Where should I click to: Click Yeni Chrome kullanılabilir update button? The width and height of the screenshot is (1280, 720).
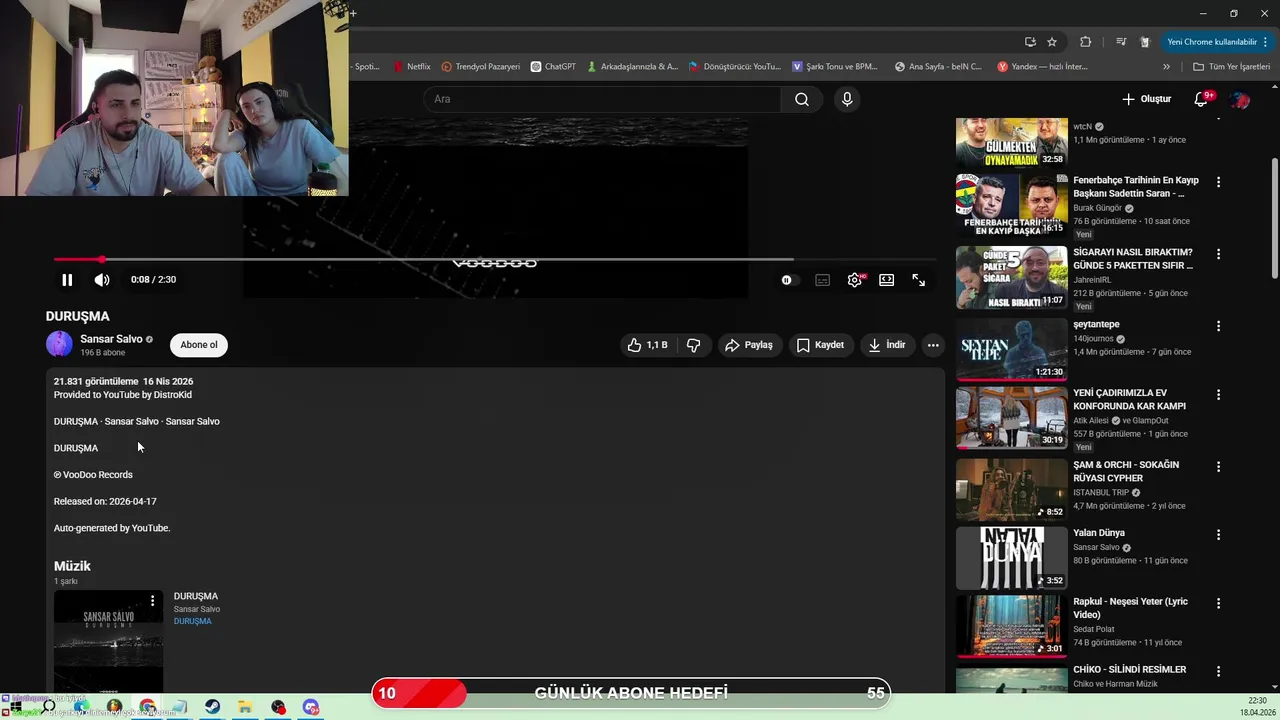point(1217,42)
